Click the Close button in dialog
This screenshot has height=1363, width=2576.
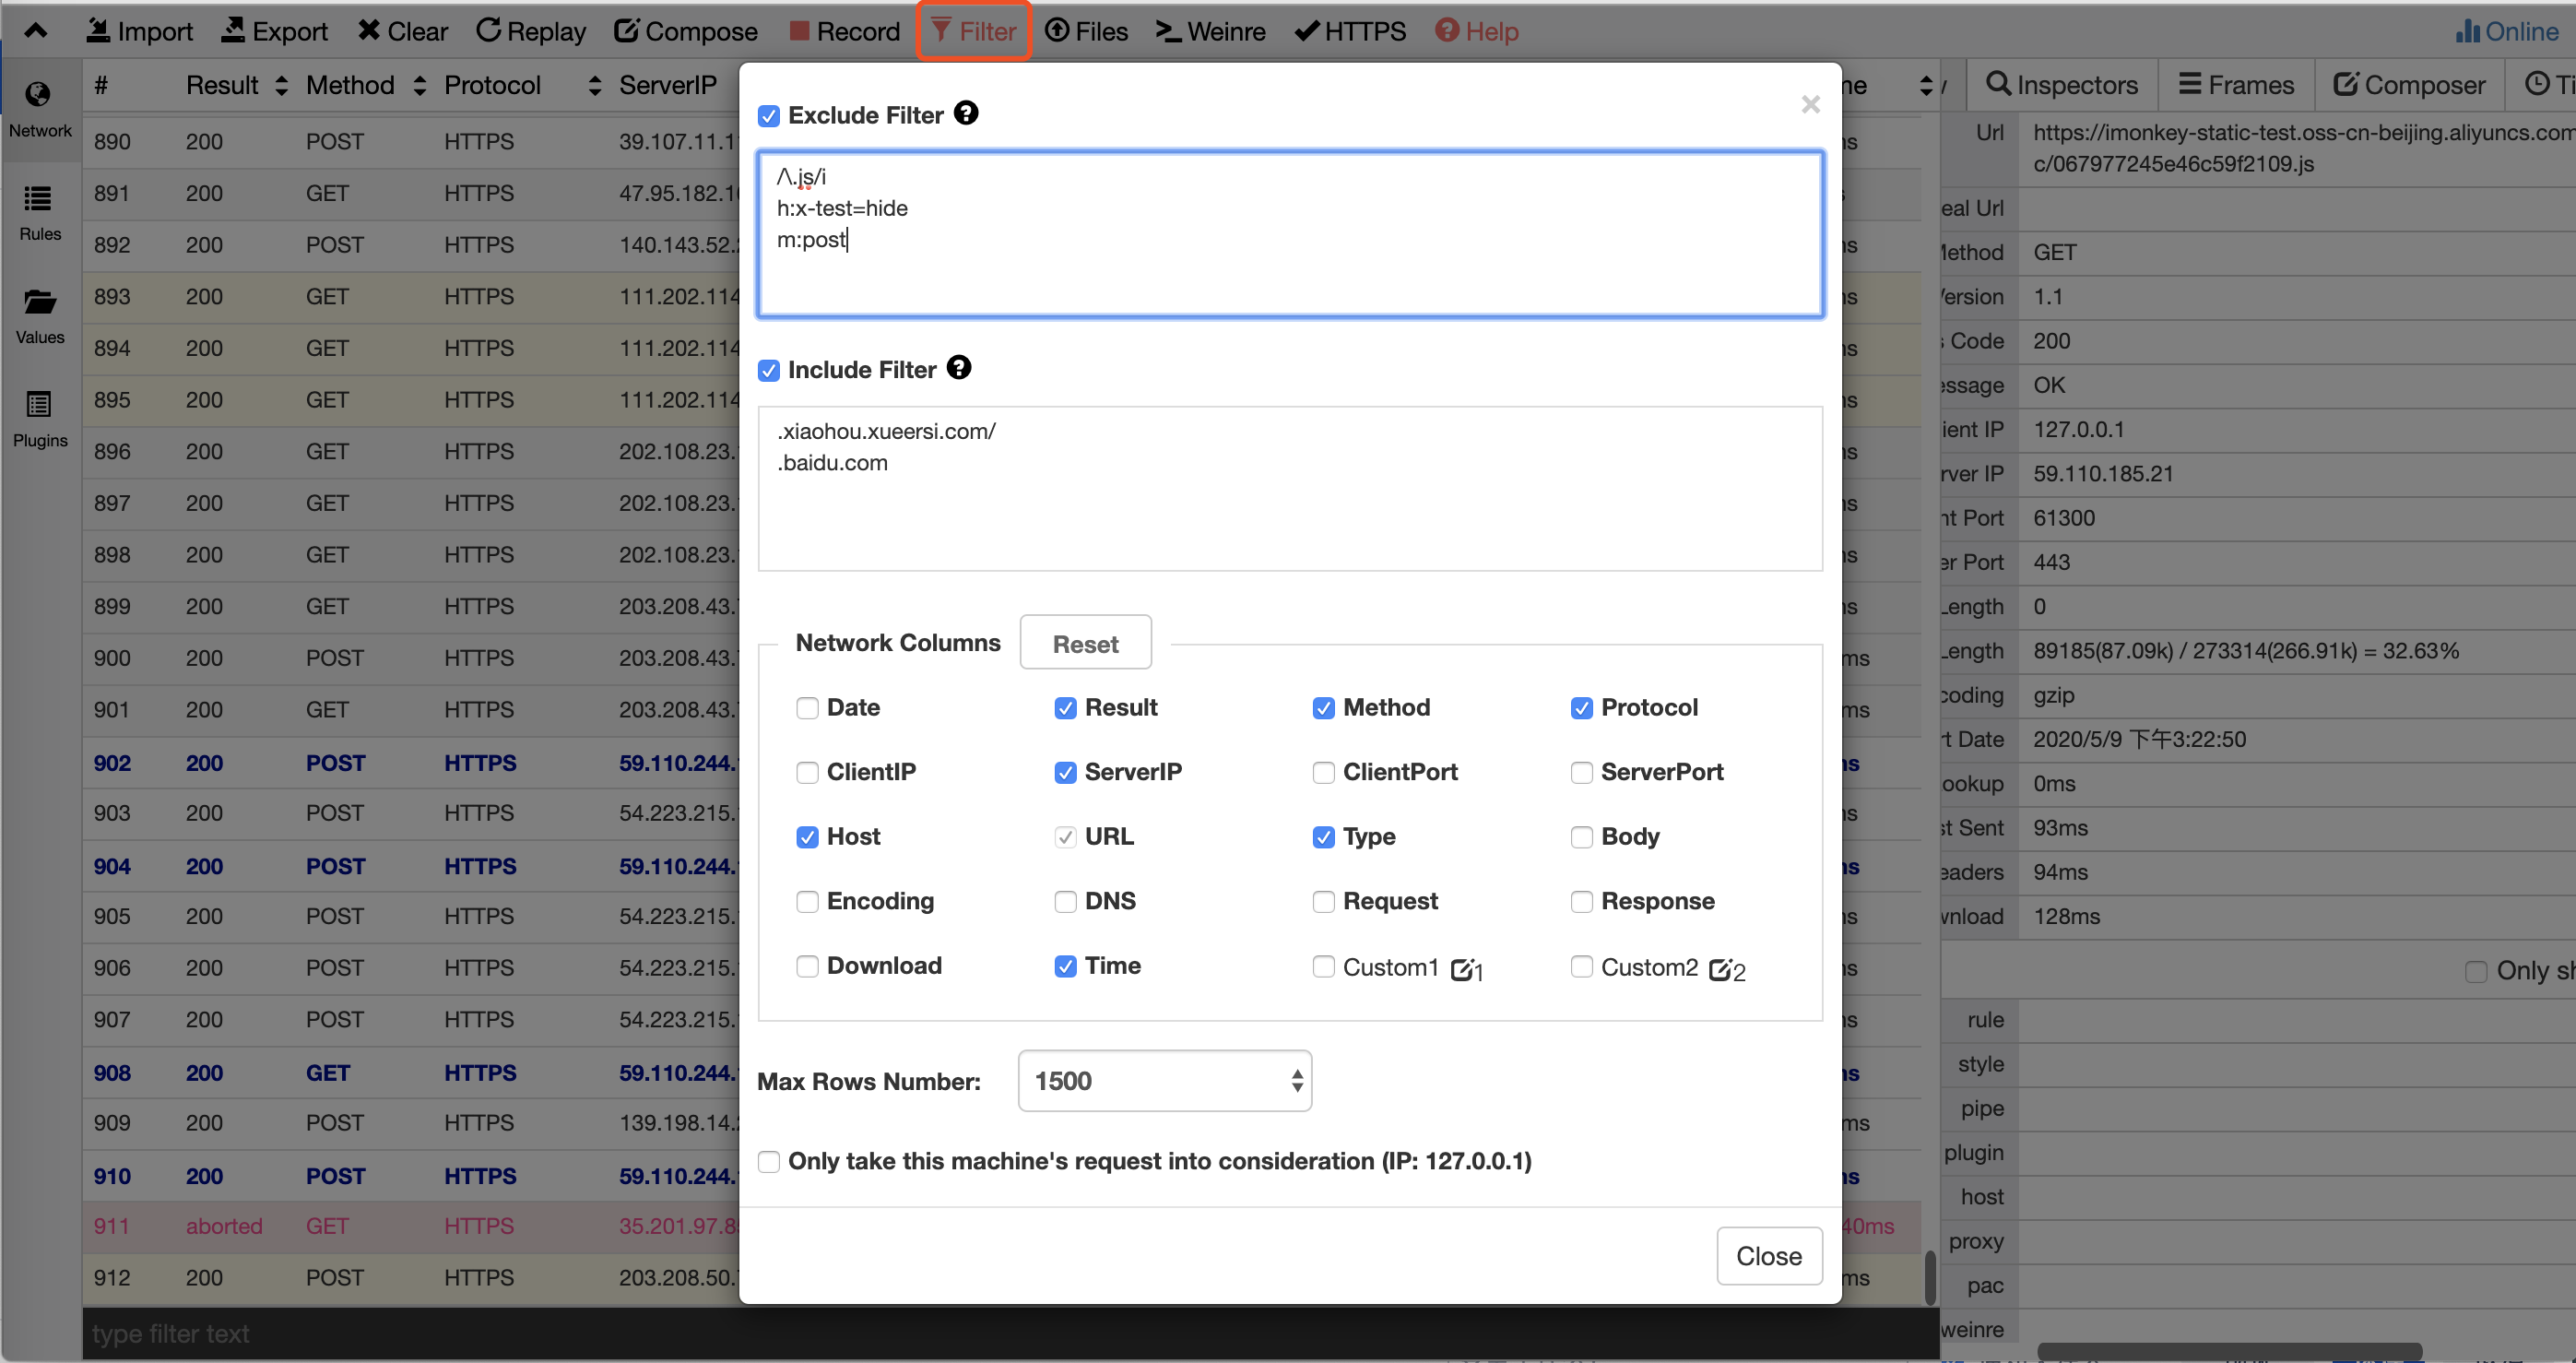pyautogui.click(x=1768, y=1255)
